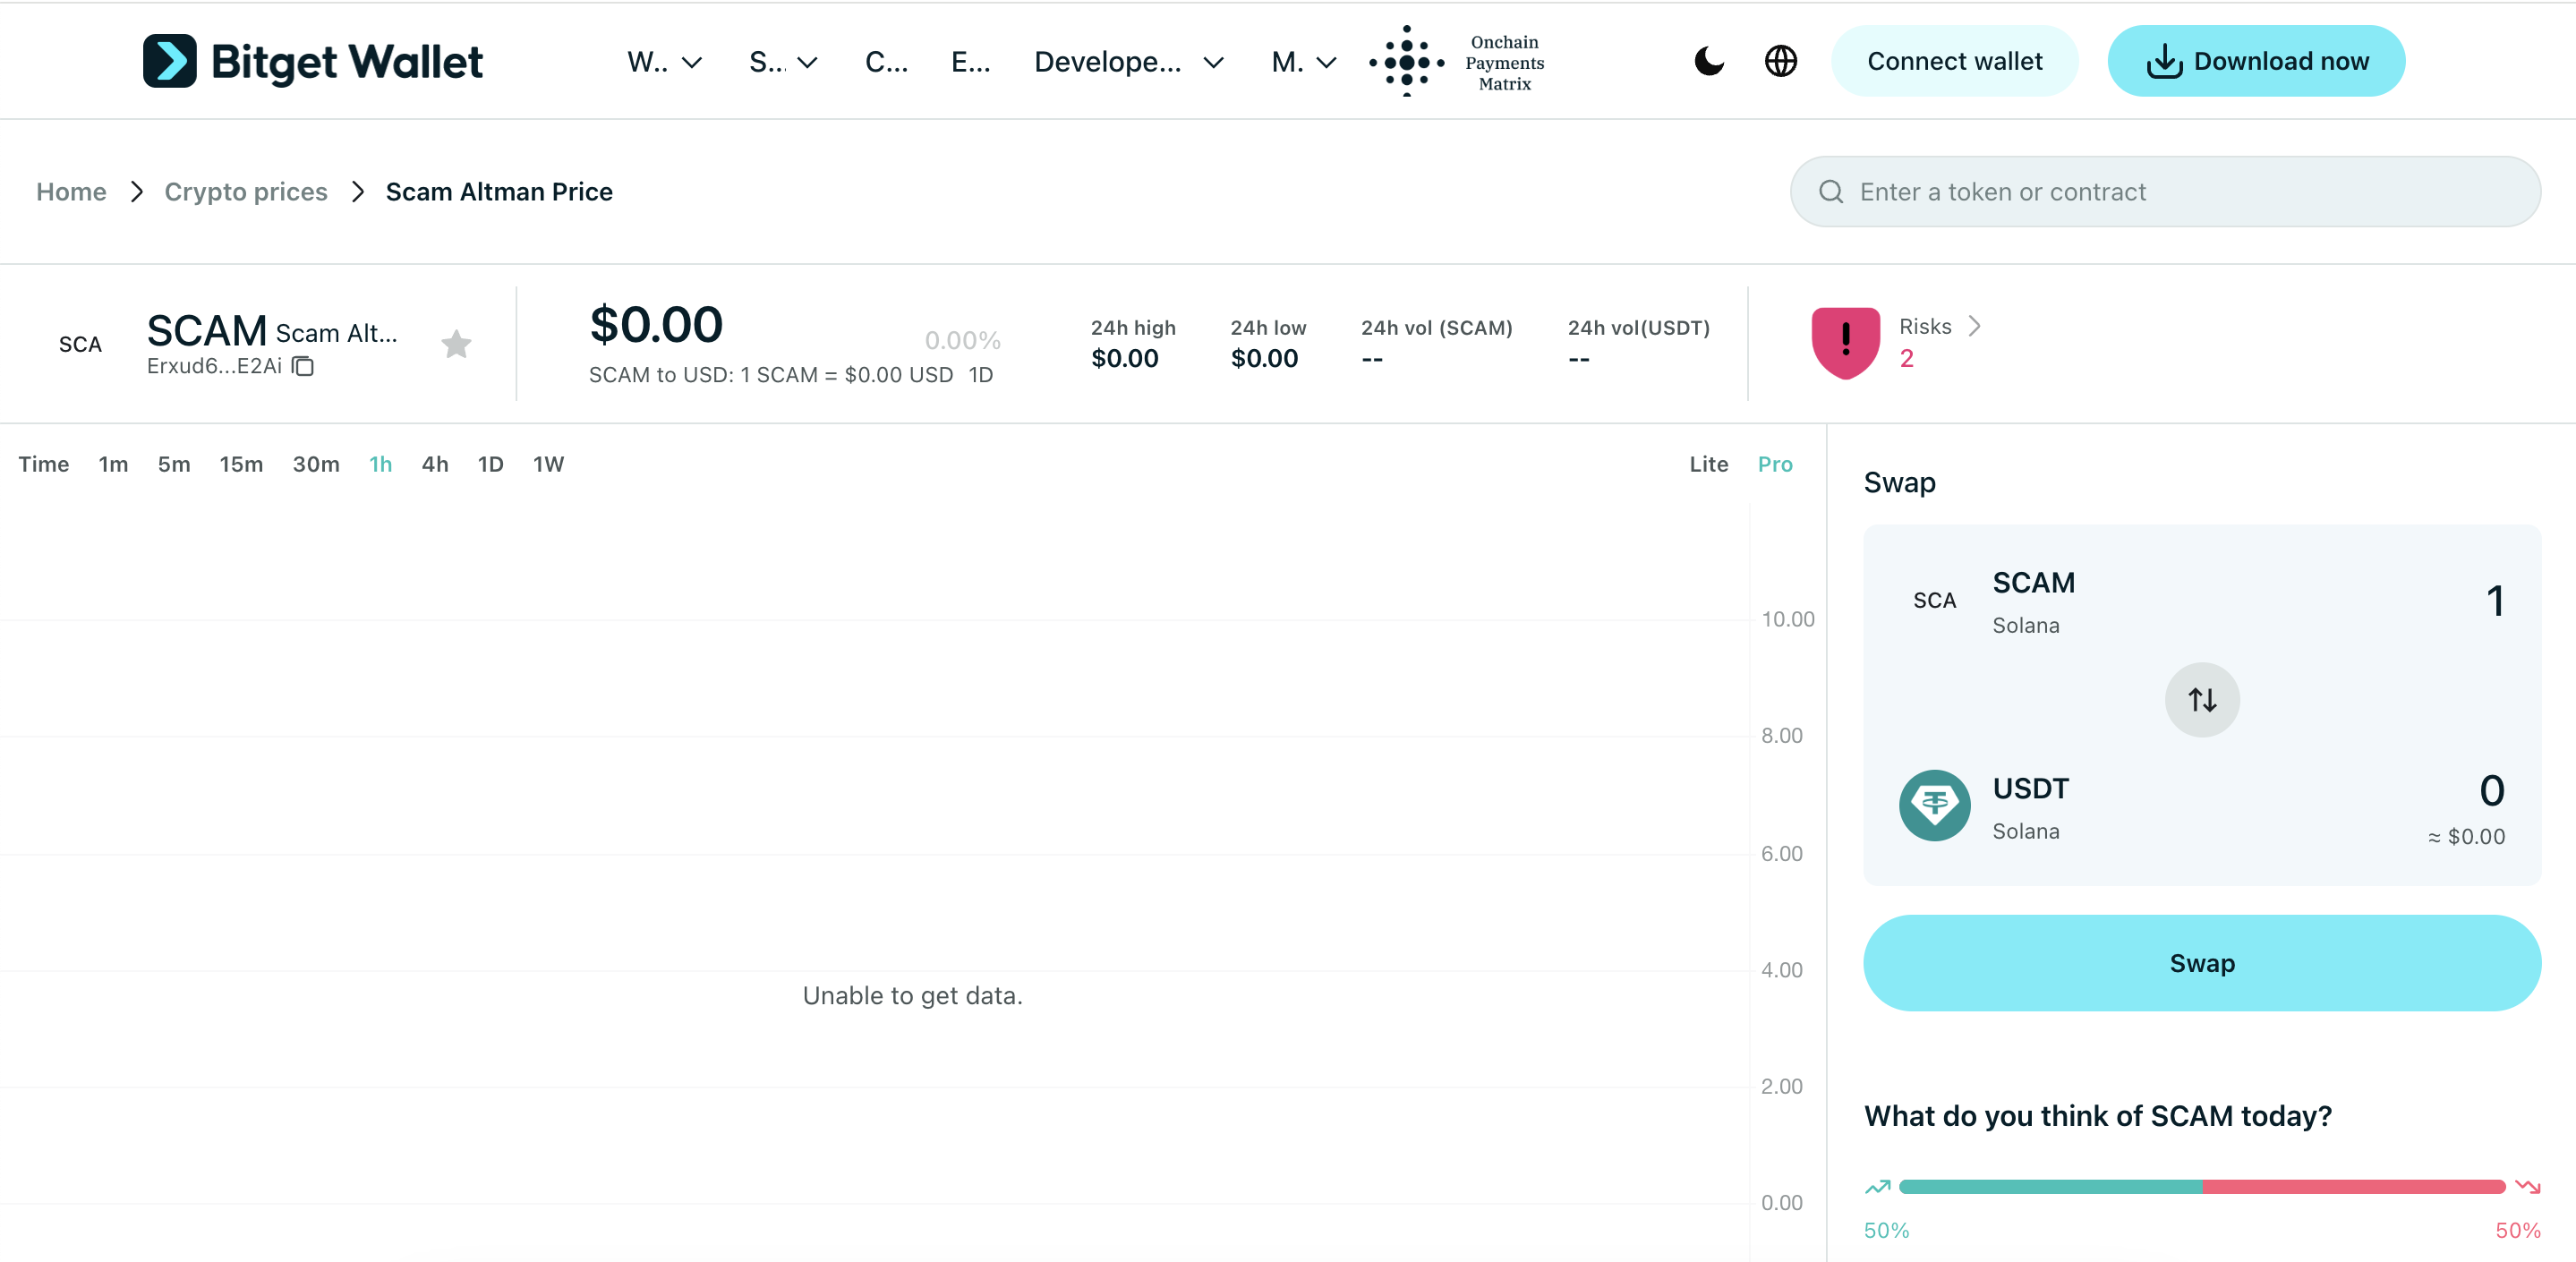
Task: Reverse the swap direction arrows
Action: [2202, 699]
